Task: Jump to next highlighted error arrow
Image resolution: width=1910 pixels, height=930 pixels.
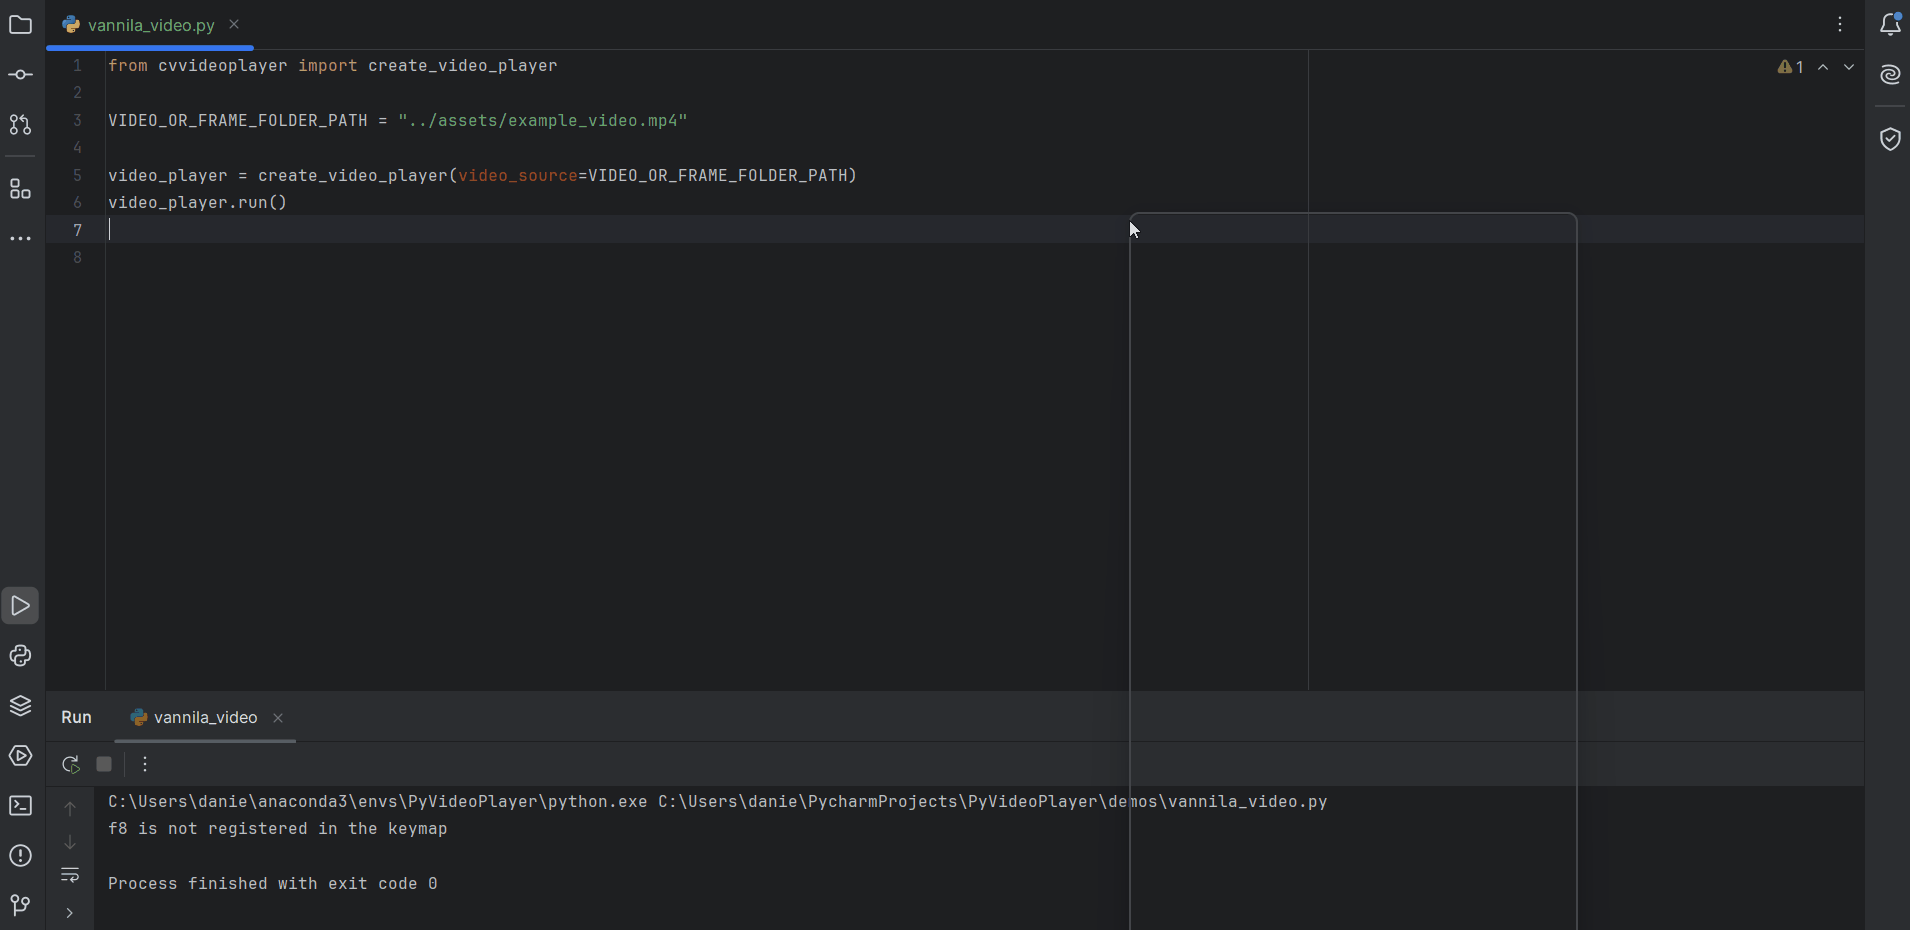Action: [1849, 67]
